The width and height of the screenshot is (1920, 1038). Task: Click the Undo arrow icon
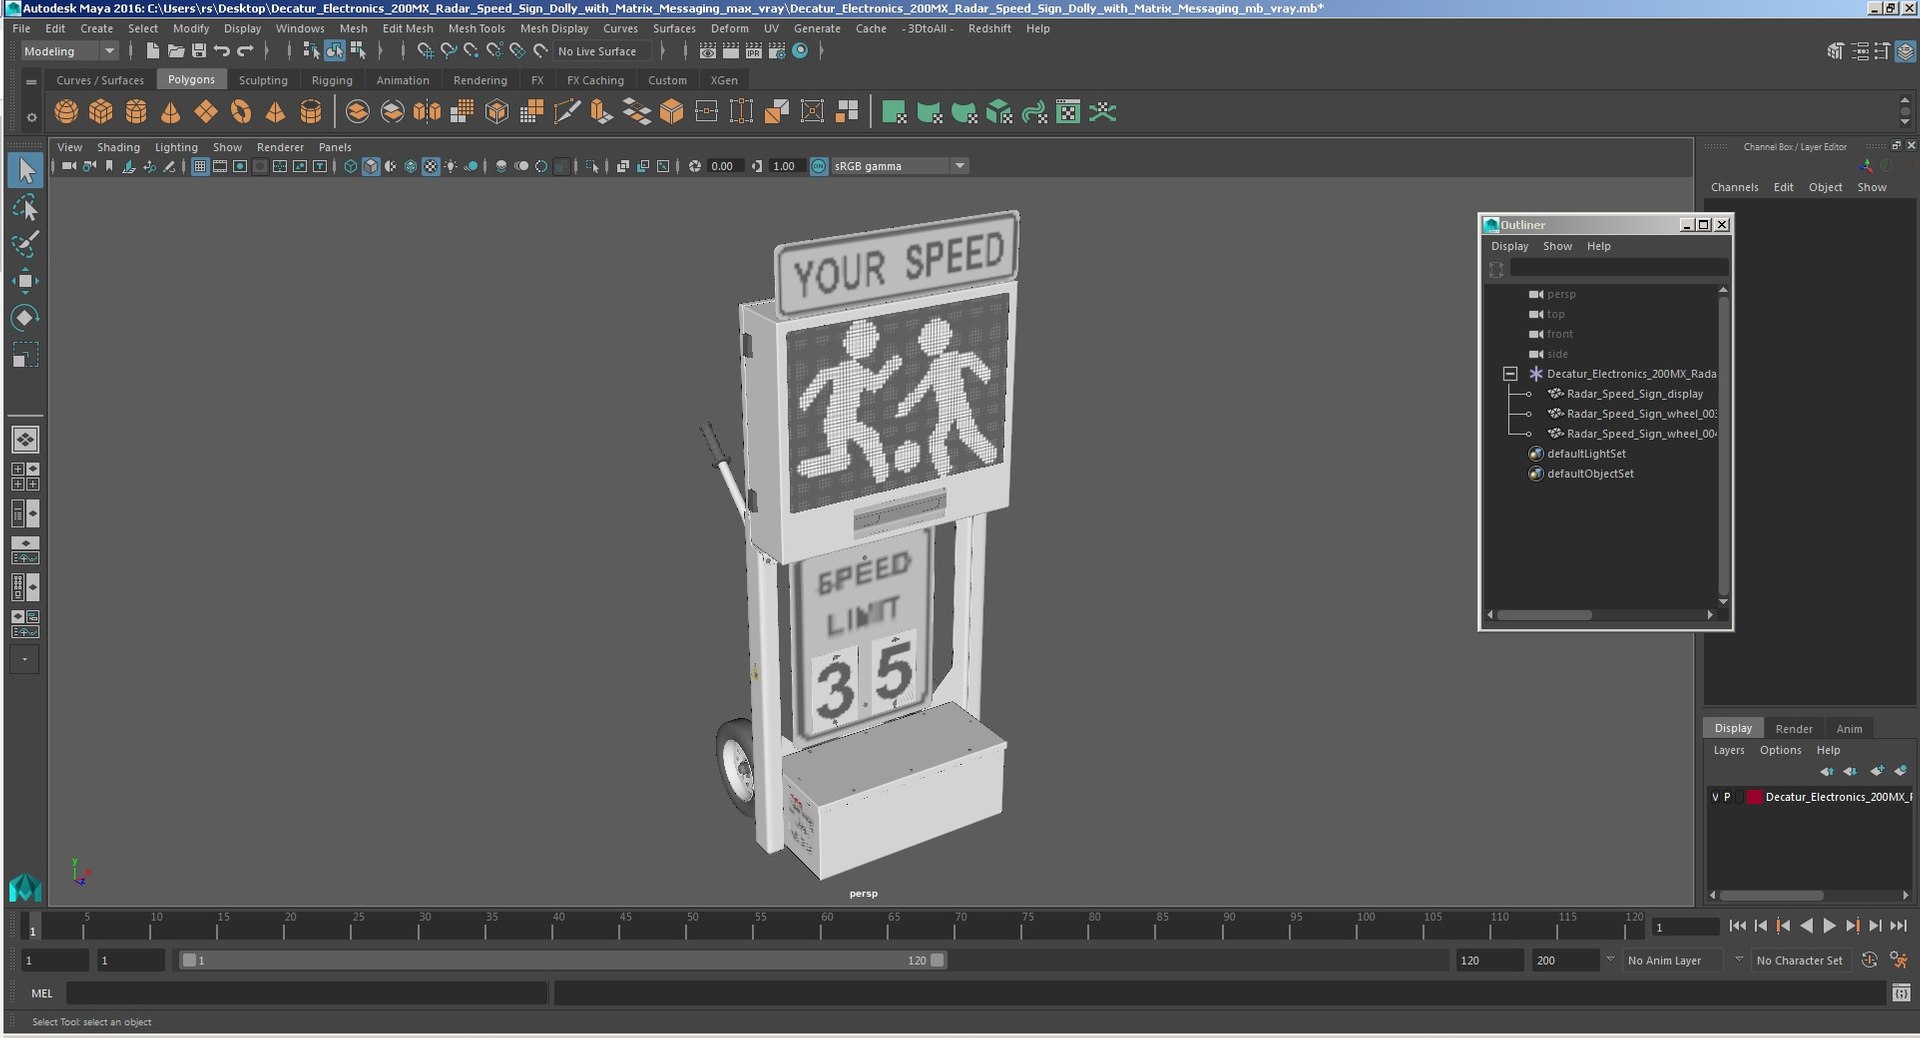(x=222, y=51)
